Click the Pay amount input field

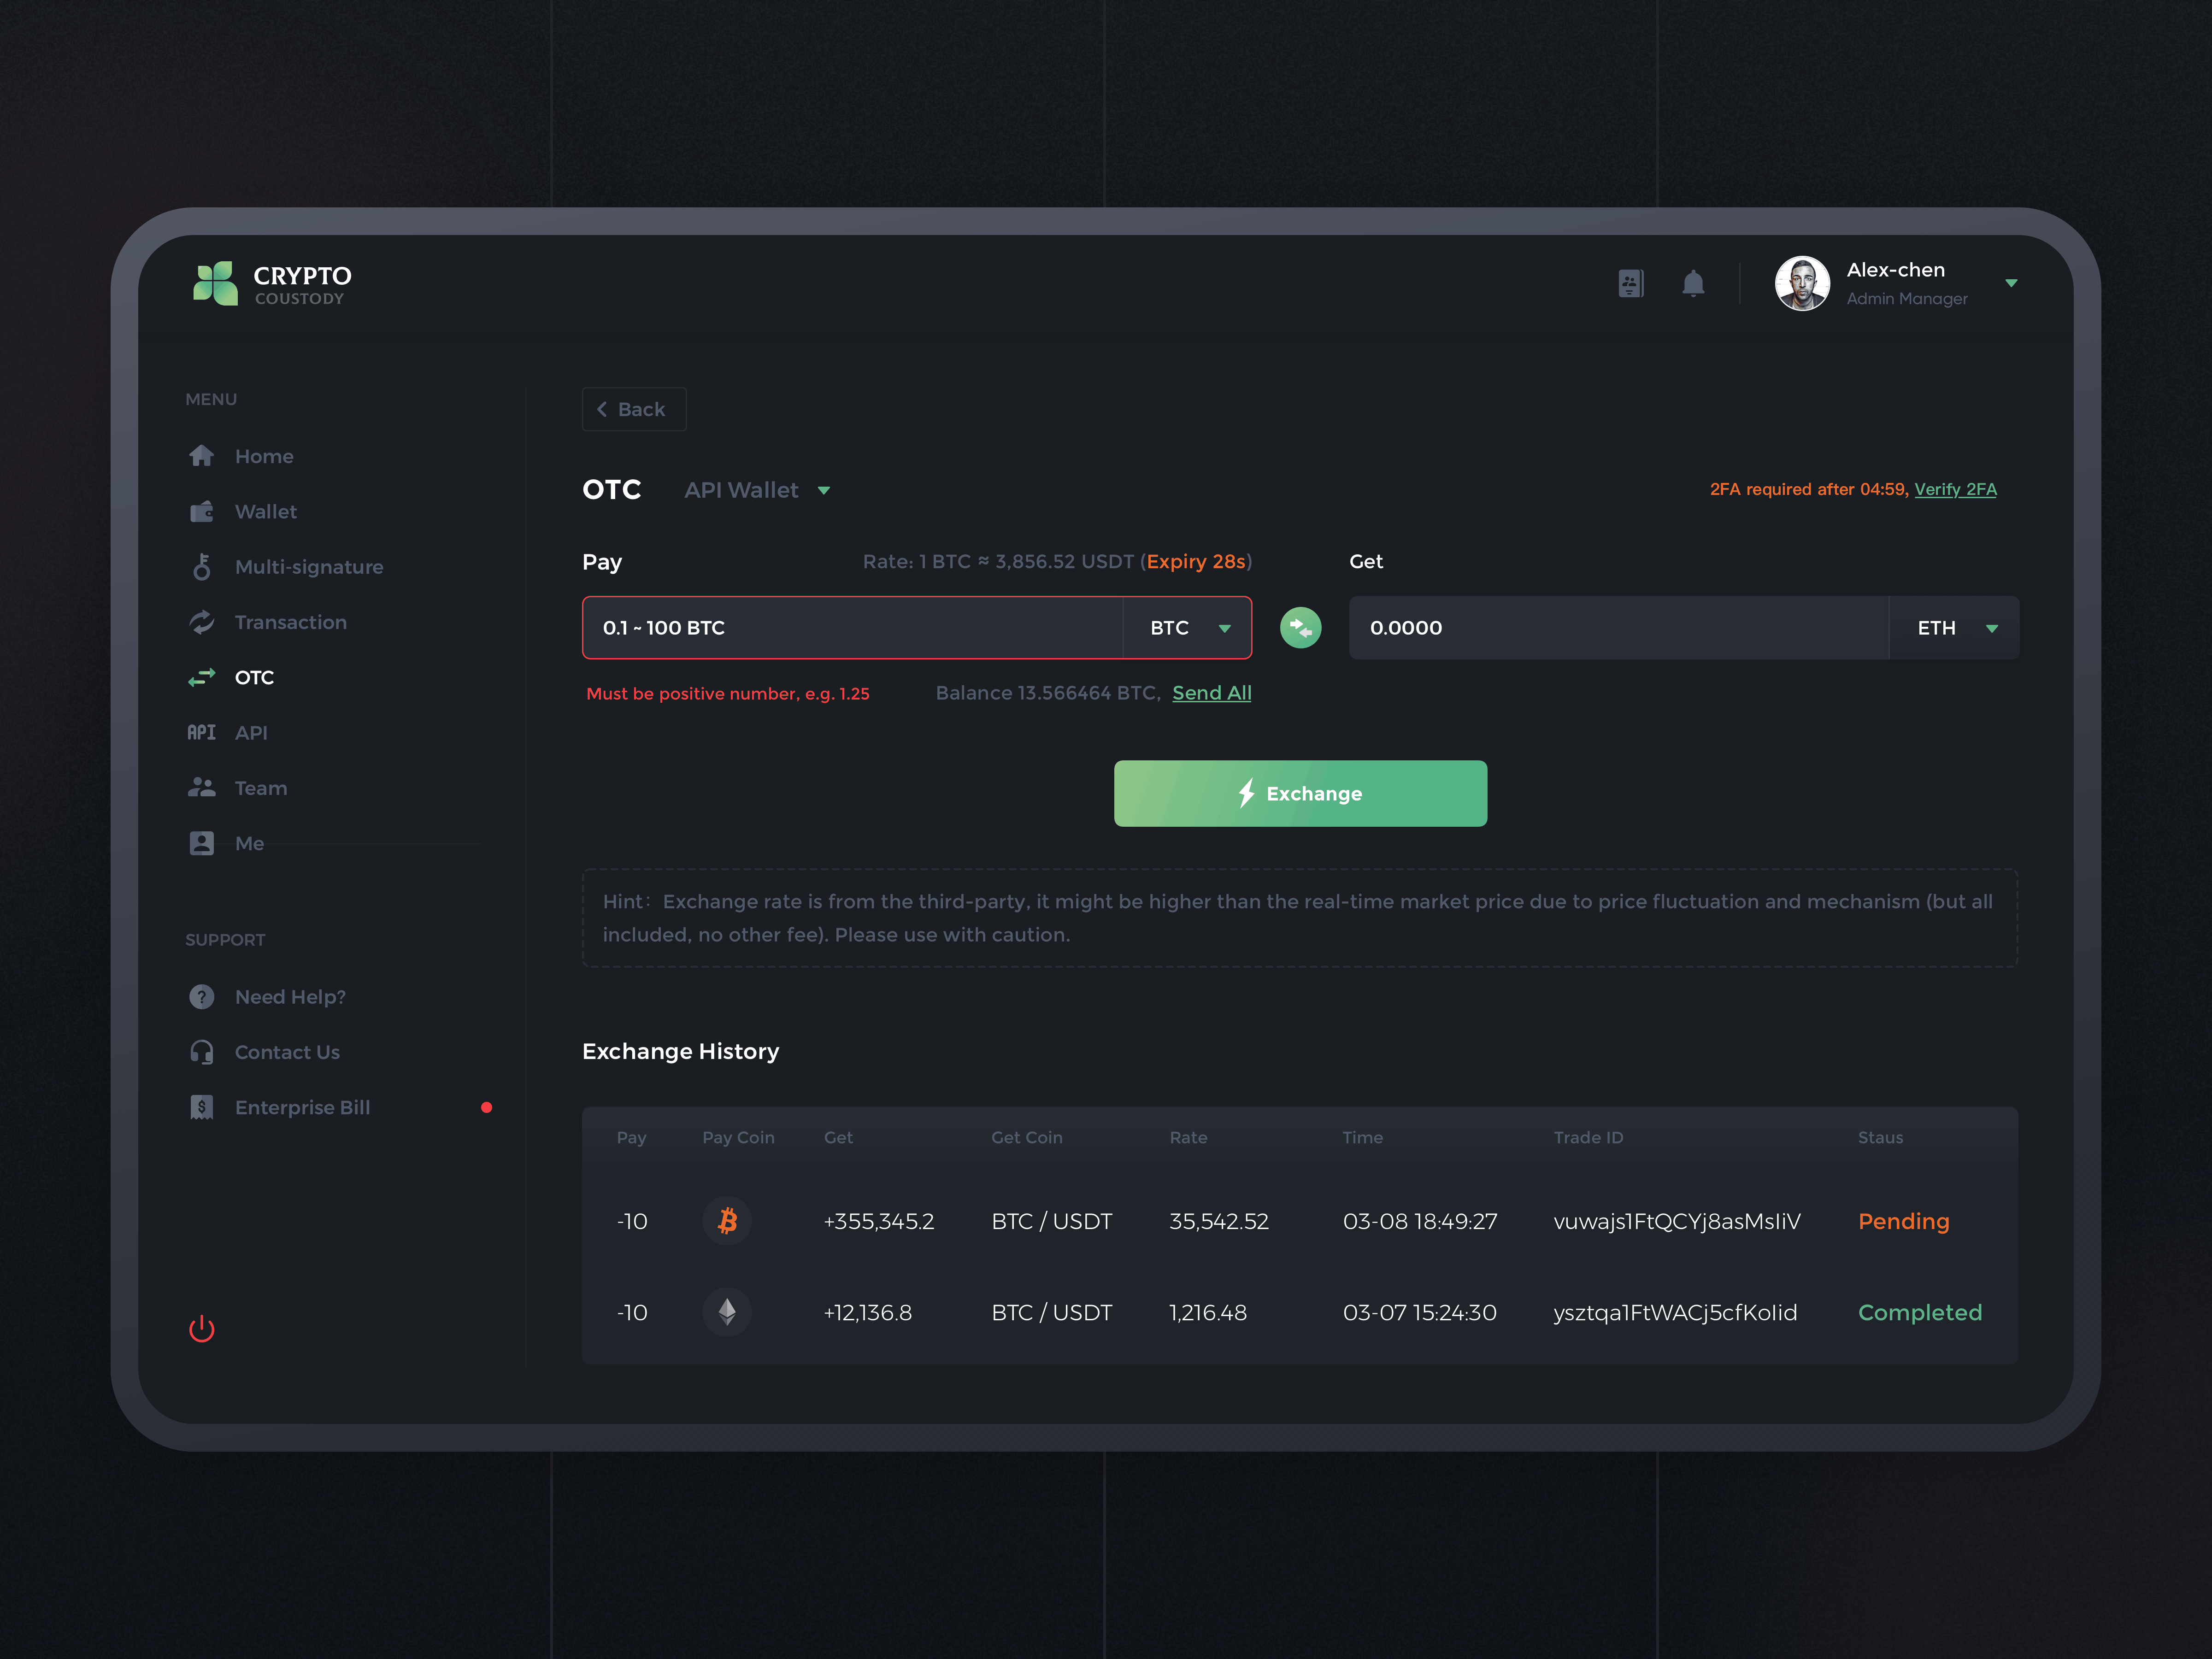853,628
